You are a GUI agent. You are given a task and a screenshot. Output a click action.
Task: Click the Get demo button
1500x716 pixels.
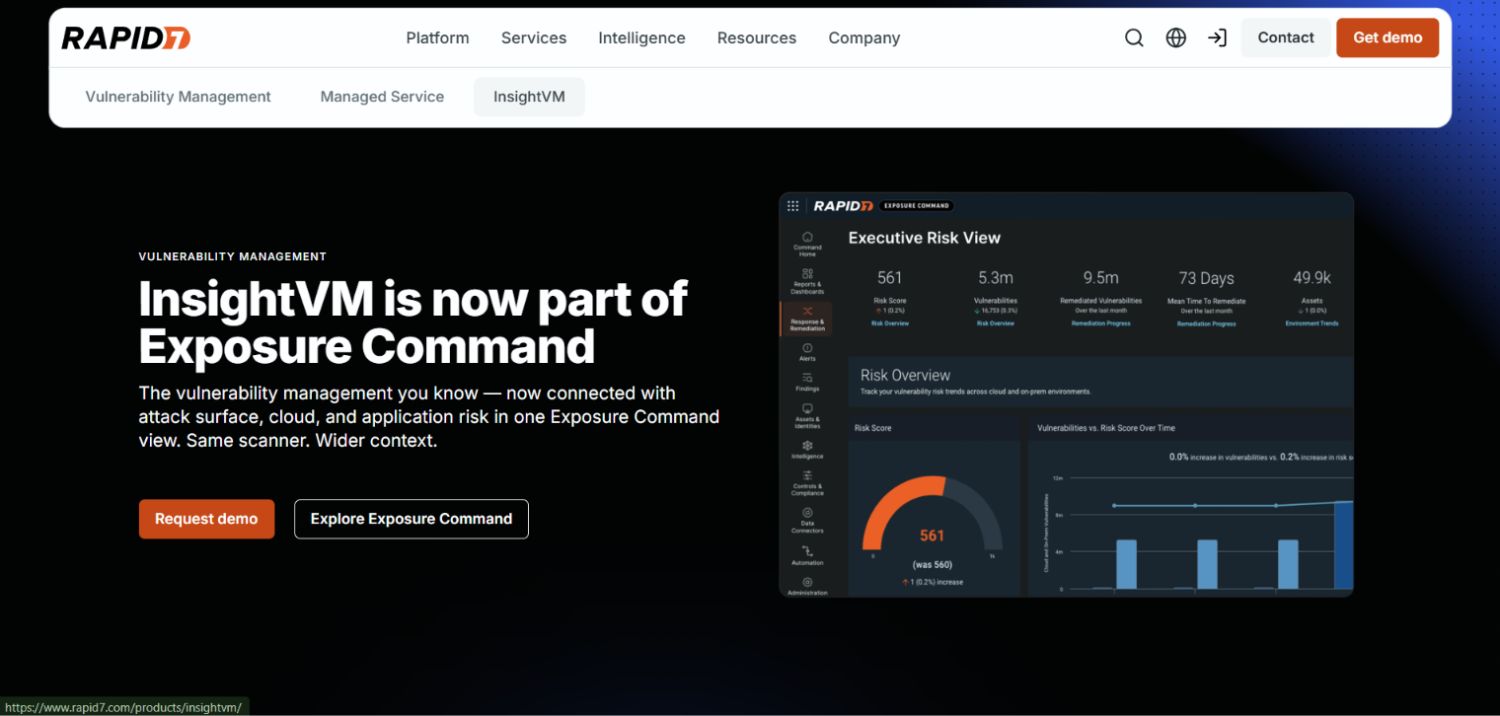point(1388,38)
